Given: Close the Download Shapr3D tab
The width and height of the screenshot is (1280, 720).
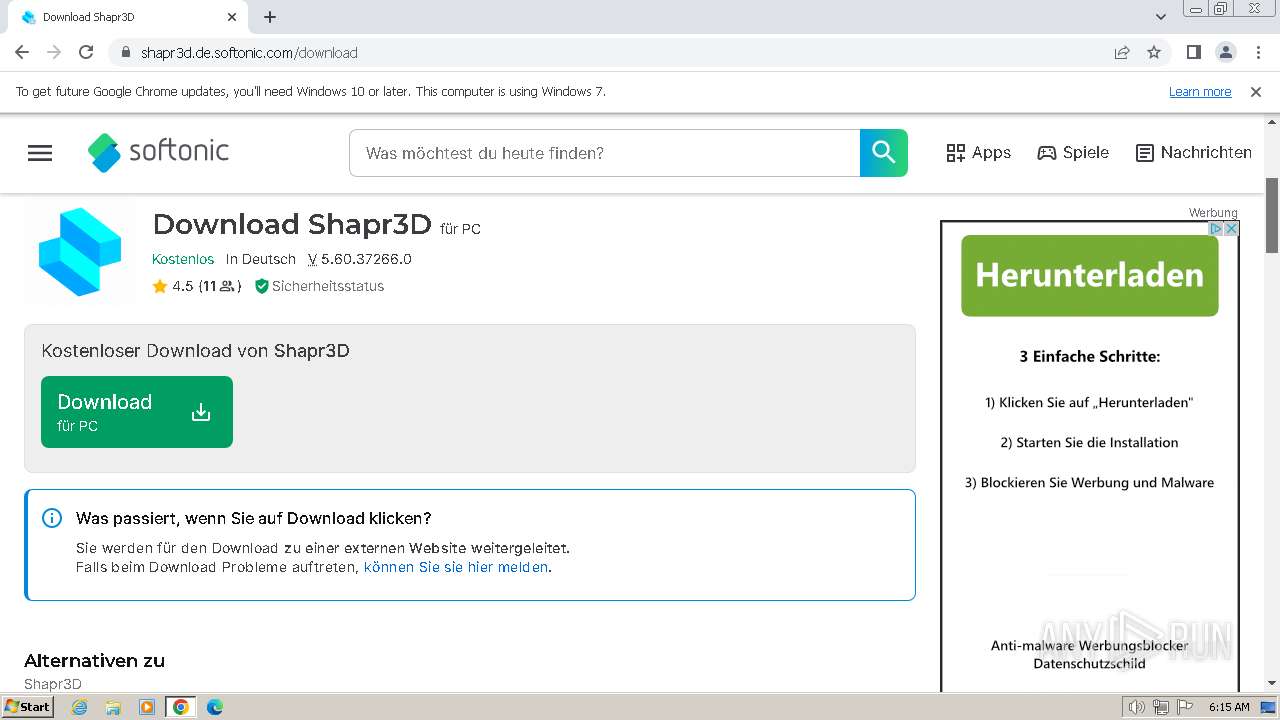Looking at the screenshot, I should 232,17.
